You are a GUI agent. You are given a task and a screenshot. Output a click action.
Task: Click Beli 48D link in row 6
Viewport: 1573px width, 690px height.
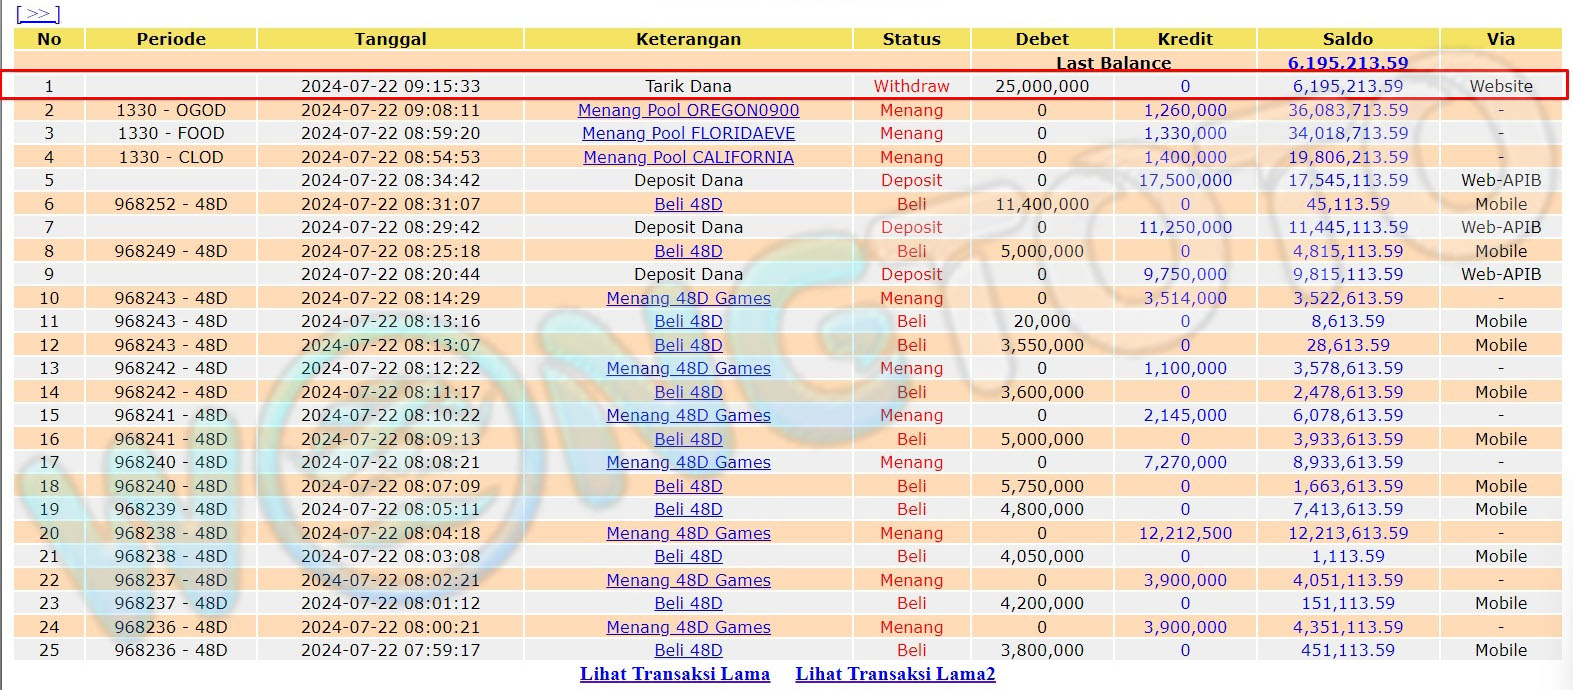(688, 204)
